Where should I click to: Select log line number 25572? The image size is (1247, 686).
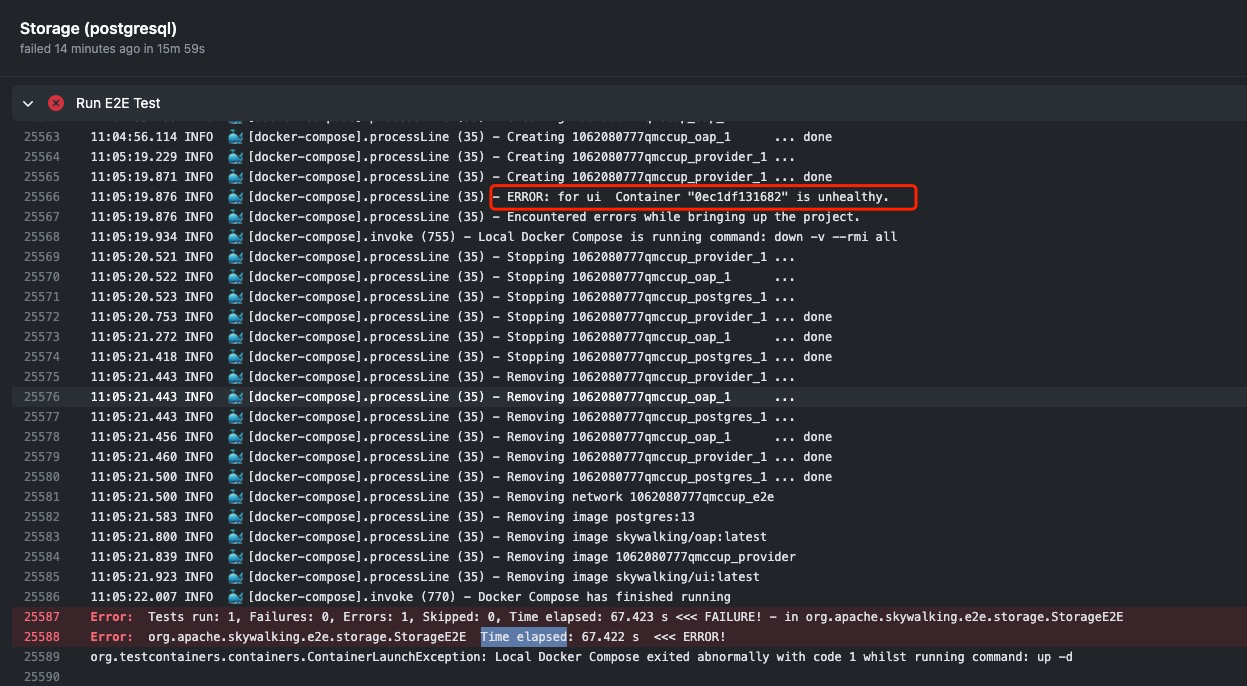tap(42, 317)
